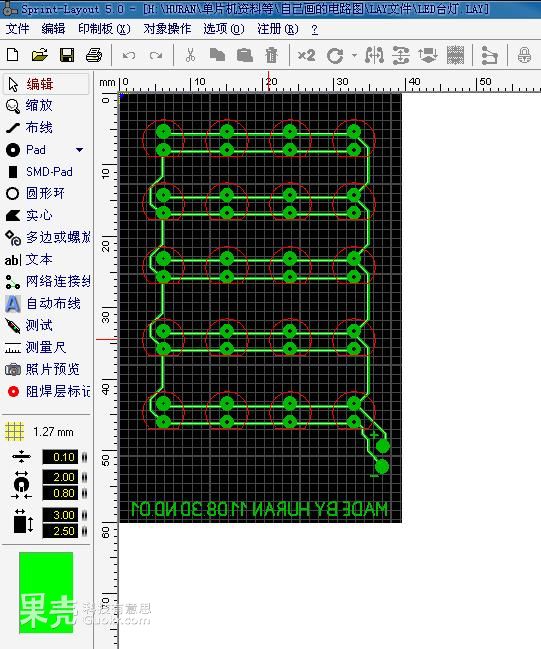Select the SMD-Pad tool
Image resolution: width=541 pixels, height=649 pixels.
(x=46, y=172)
